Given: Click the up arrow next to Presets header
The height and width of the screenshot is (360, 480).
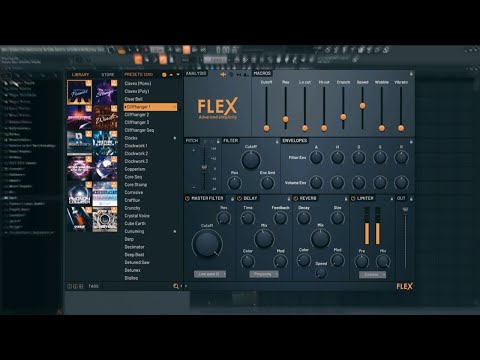Looking at the screenshot, I should (x=171, y=75).
